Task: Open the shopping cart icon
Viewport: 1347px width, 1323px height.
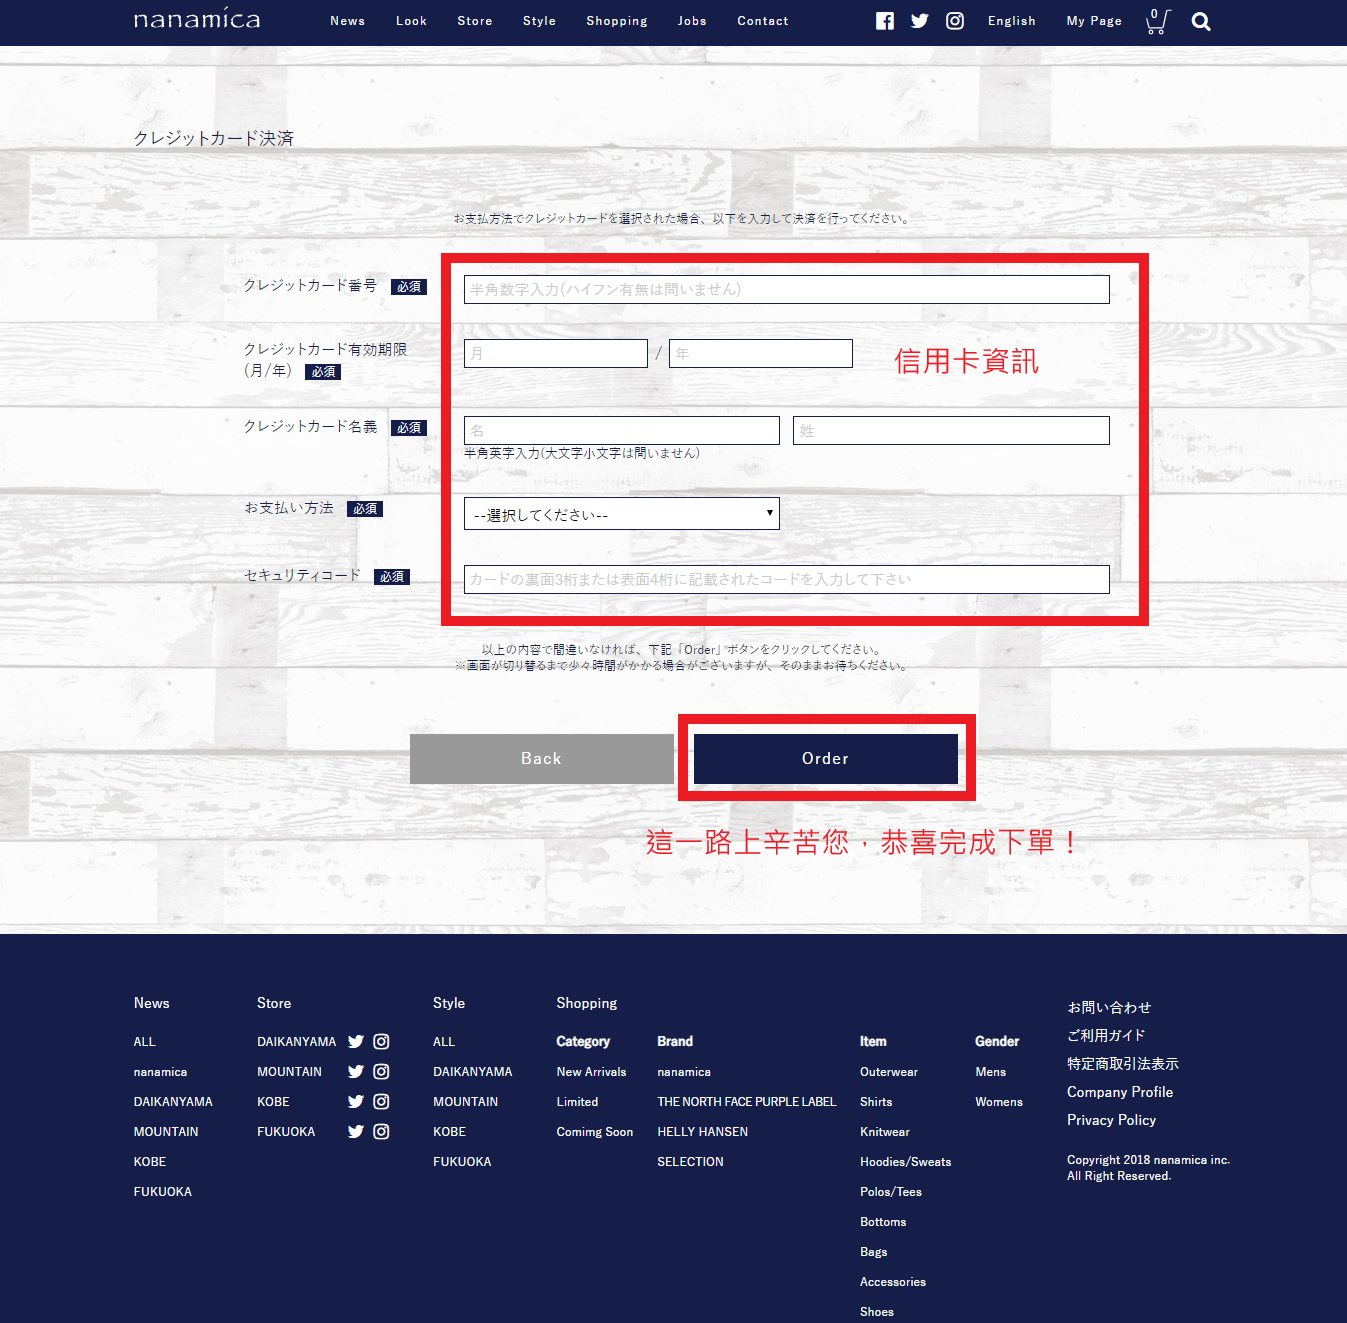Action: pos(1157,21)
